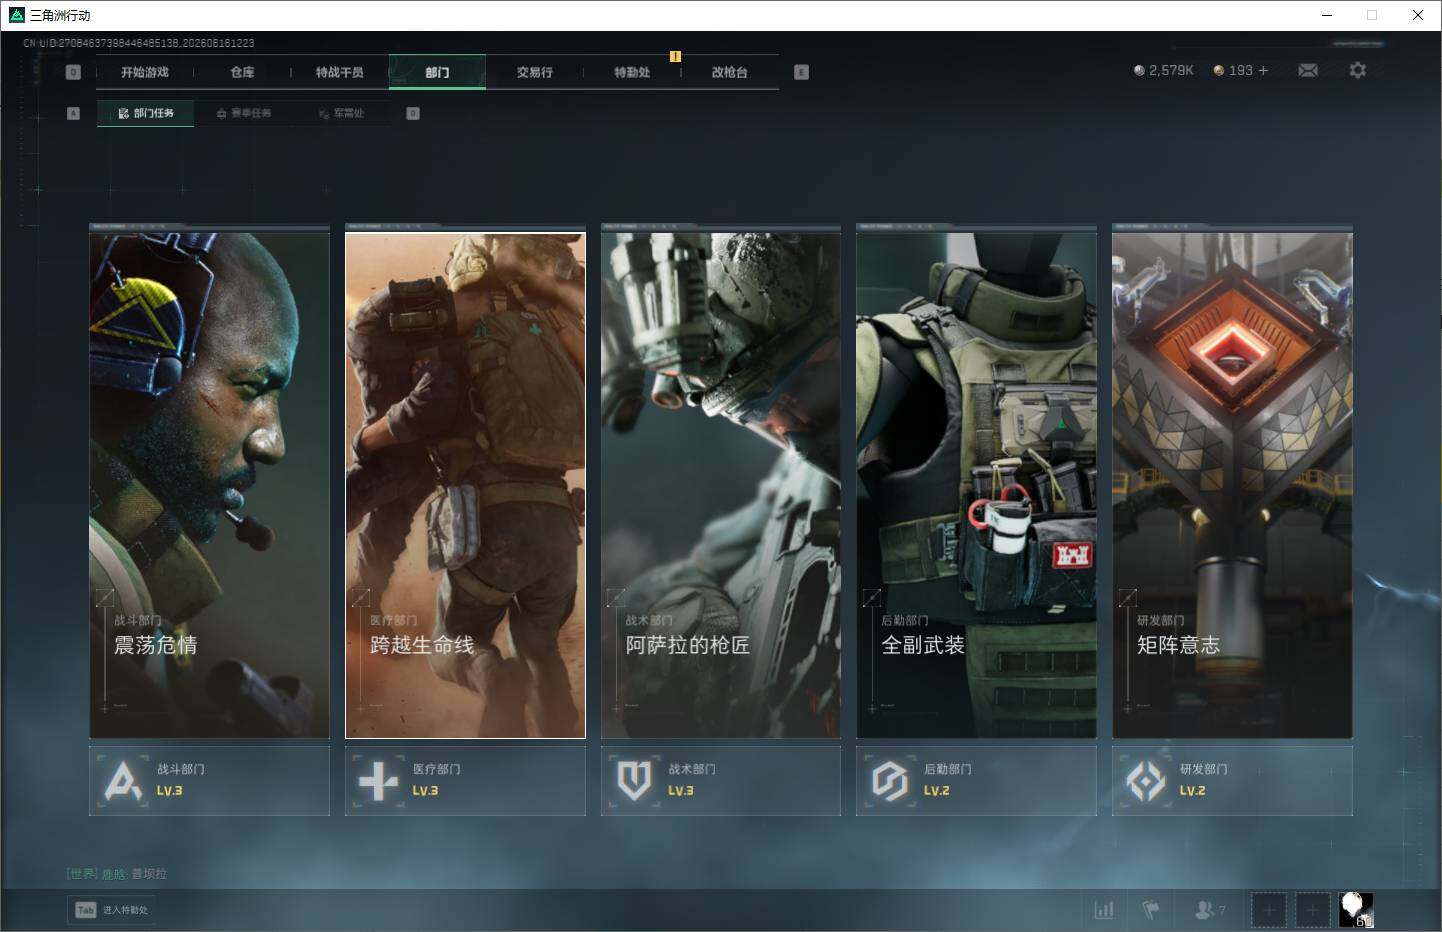Viewport: 1442px width, 932px height.
Task: Click the gold coin icon beside 193
Action: 1218,70
